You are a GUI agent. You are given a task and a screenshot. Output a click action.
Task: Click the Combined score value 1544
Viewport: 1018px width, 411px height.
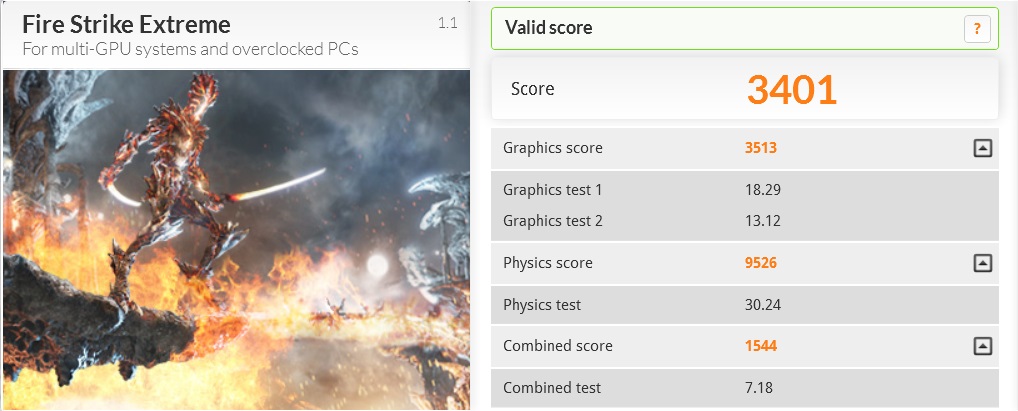point(761,346)
